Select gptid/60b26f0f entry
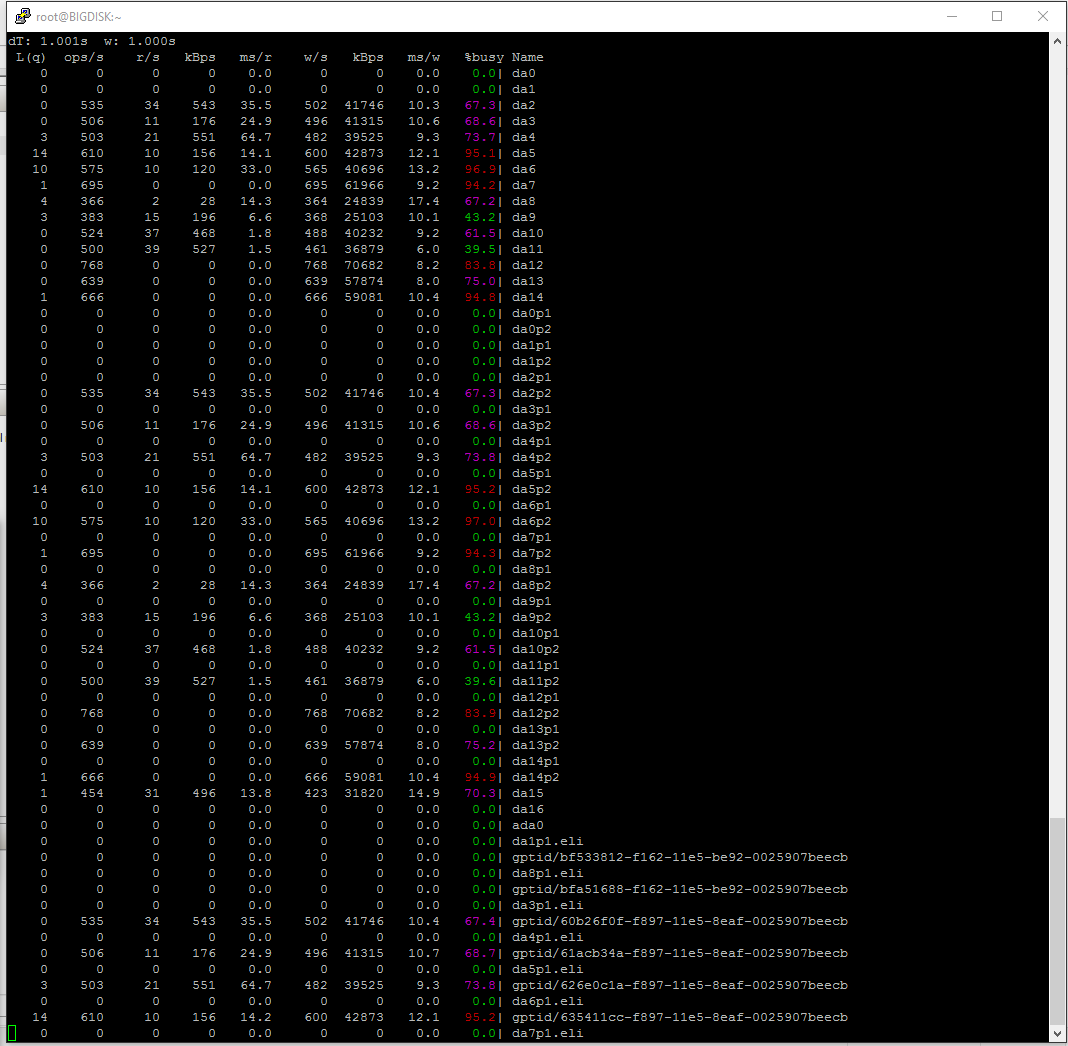The image size is (1068, 1046). [680, 921]
